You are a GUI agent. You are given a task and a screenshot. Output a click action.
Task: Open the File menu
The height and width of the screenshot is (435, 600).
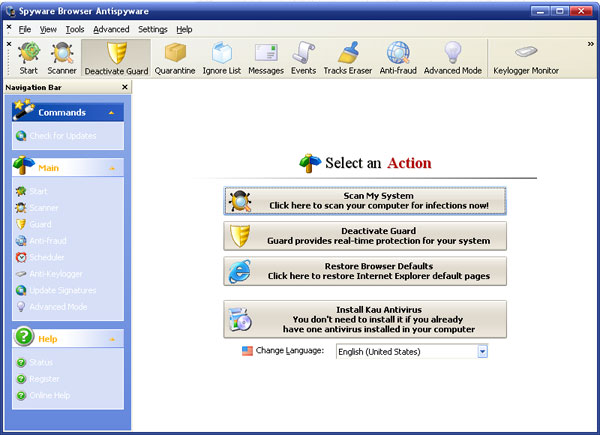(x=25, y=29)
